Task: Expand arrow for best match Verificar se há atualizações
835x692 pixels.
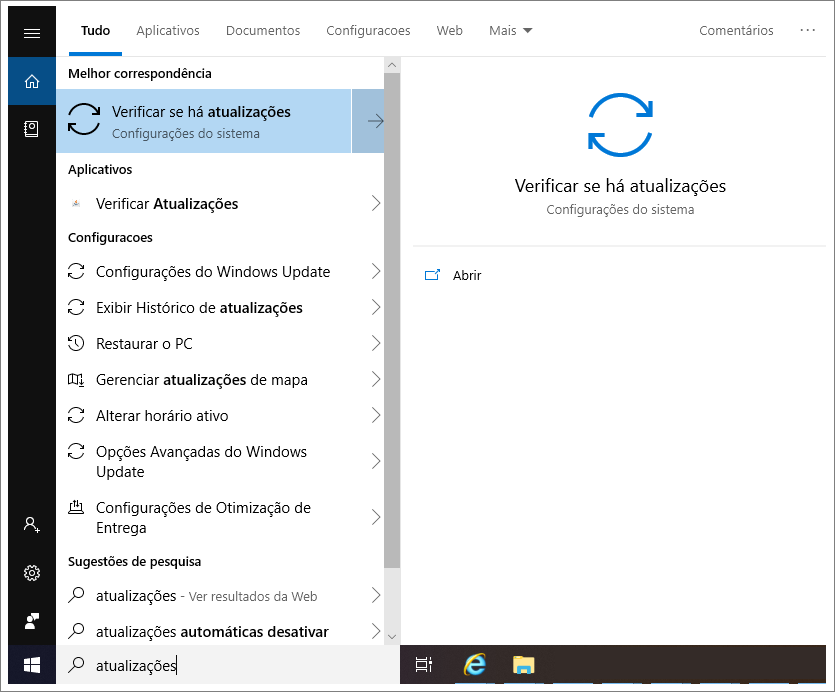Action: tap(368, 121)
